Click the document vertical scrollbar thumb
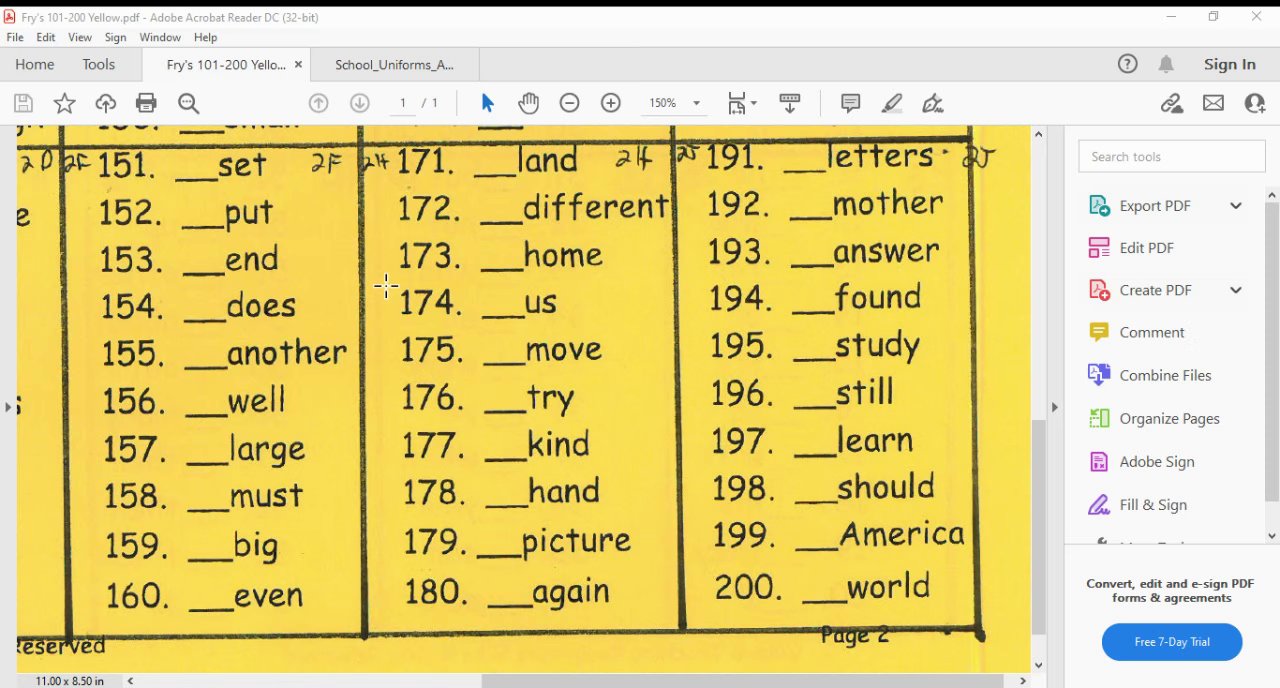 tap(1038, 527)
